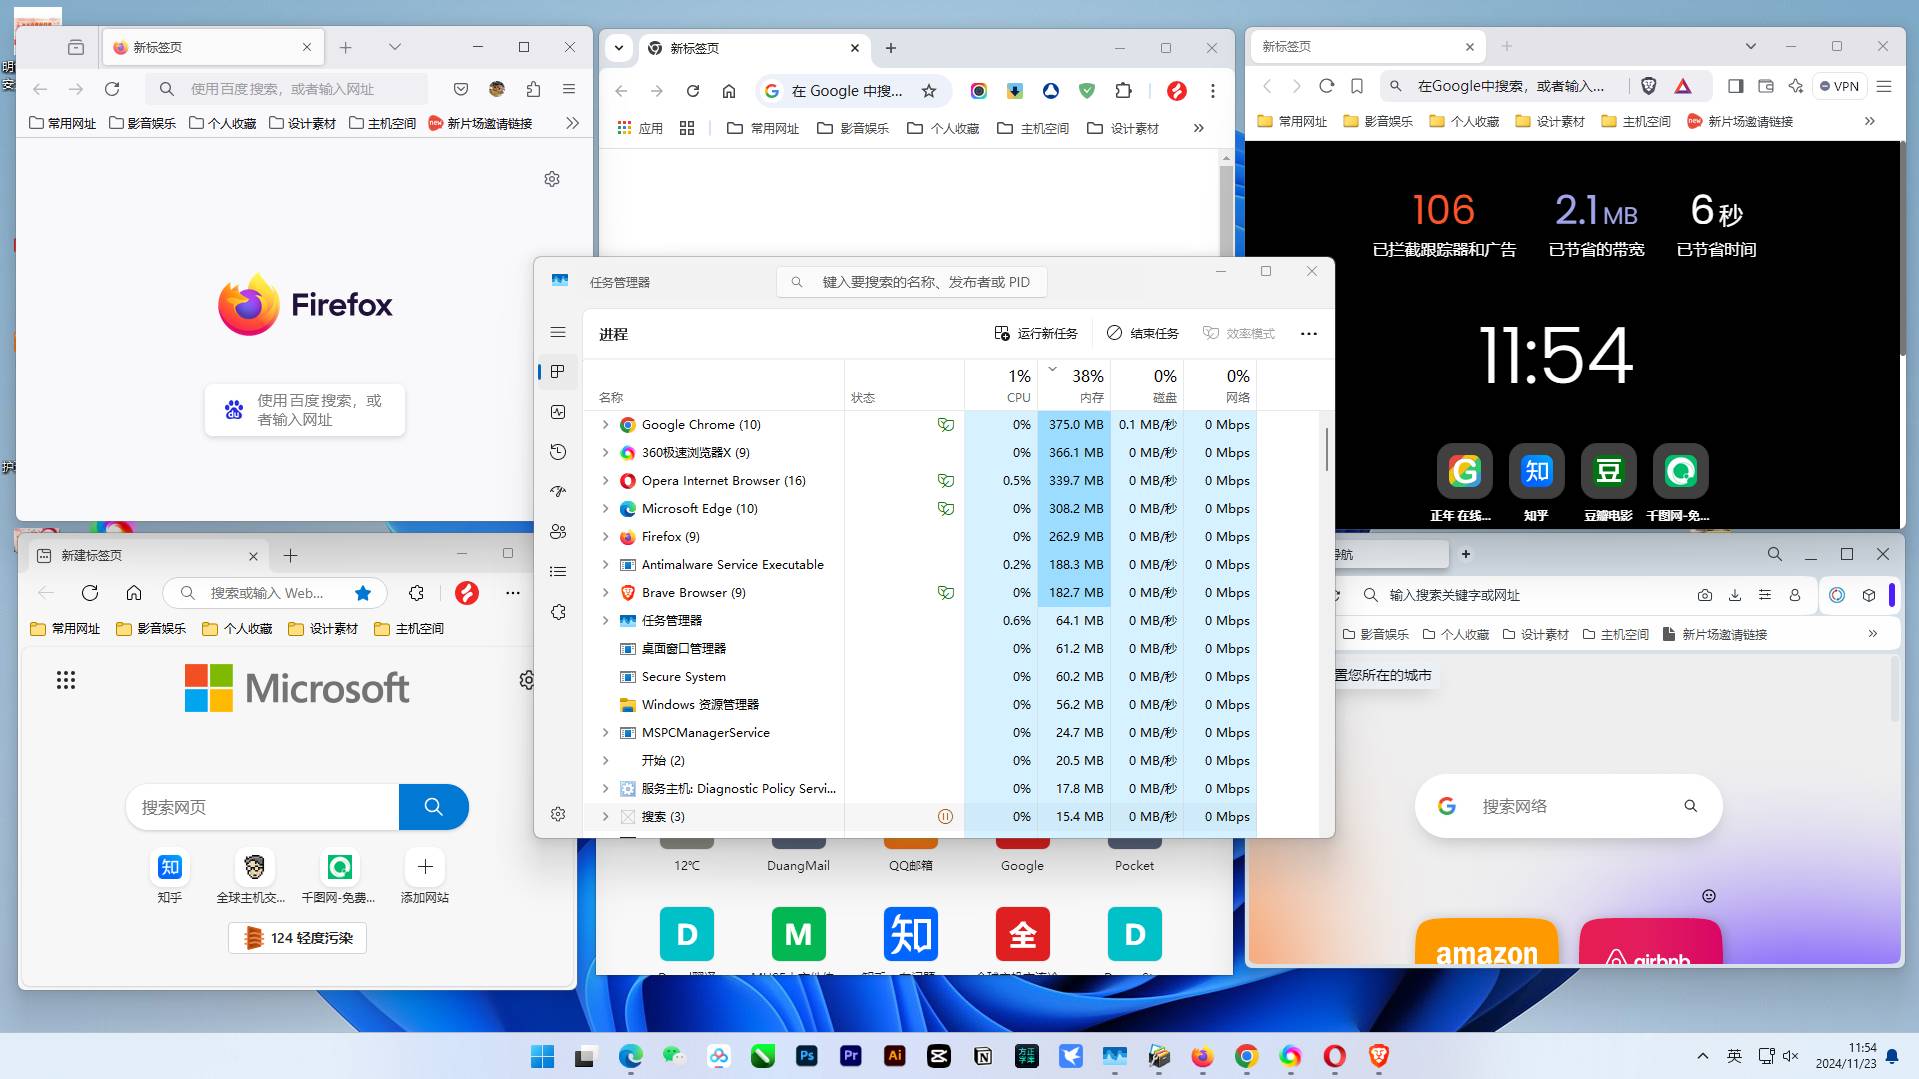Click Brave shields lion icon
The height and width of the screenshot is (1079, 1919).
(x=1649, y=86)
